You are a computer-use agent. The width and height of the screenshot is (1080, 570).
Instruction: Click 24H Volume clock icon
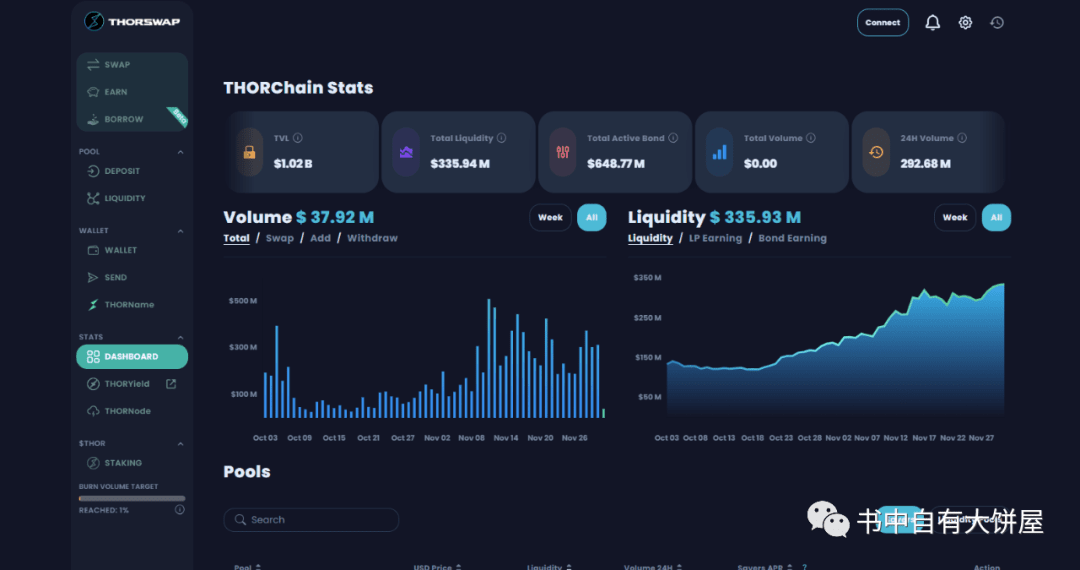(876, 152)
